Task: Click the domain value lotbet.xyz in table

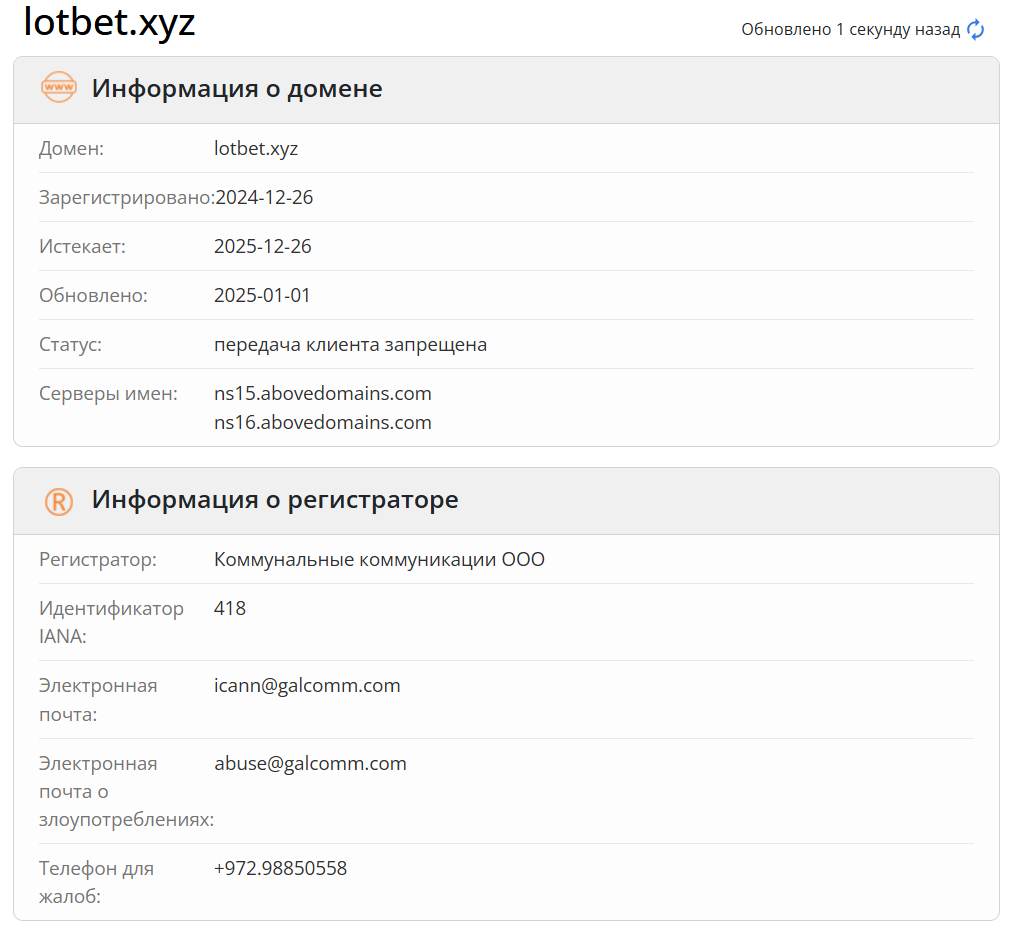Action: [256, 149]
